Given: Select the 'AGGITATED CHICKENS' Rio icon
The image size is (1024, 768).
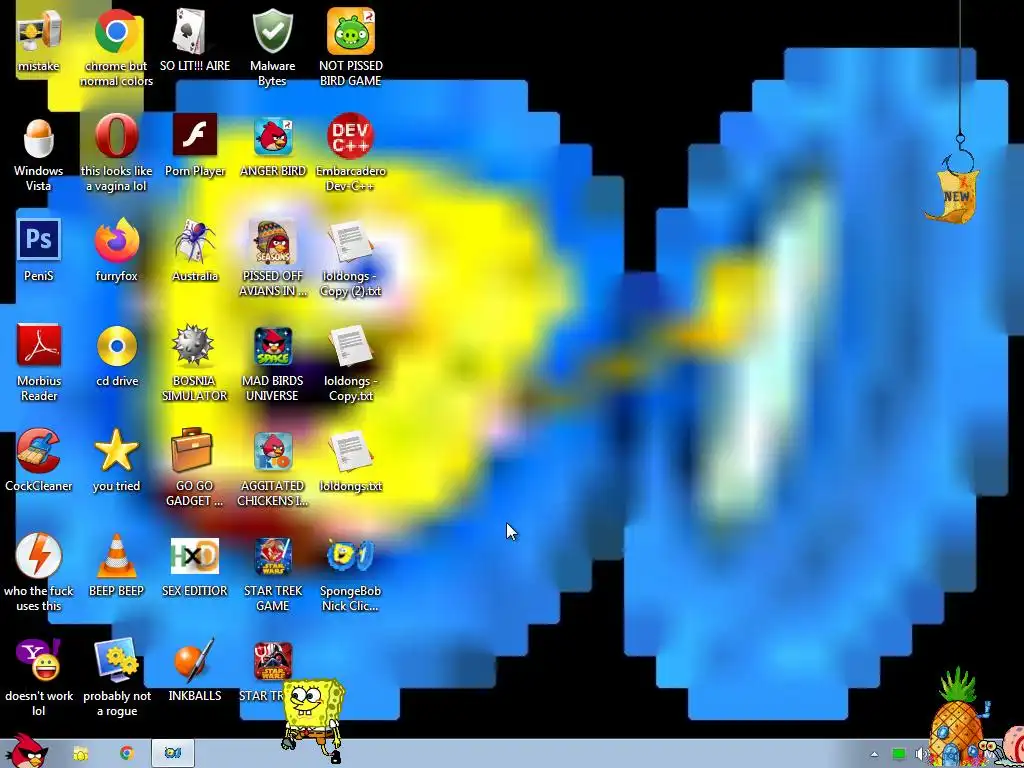Looking at the screenshot, I should (x=272, y=451).
